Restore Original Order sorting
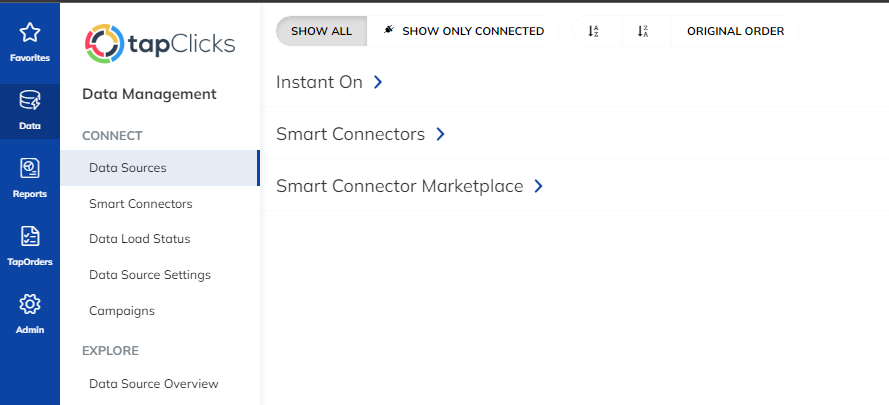The height and width of the screenshot is (405, 889). click(x=735, y=31)
